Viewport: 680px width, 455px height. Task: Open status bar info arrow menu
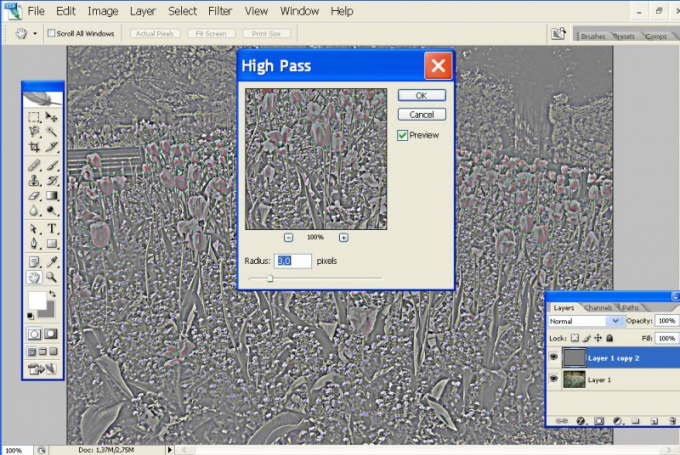pyautogui.click(x=170, y=450)
